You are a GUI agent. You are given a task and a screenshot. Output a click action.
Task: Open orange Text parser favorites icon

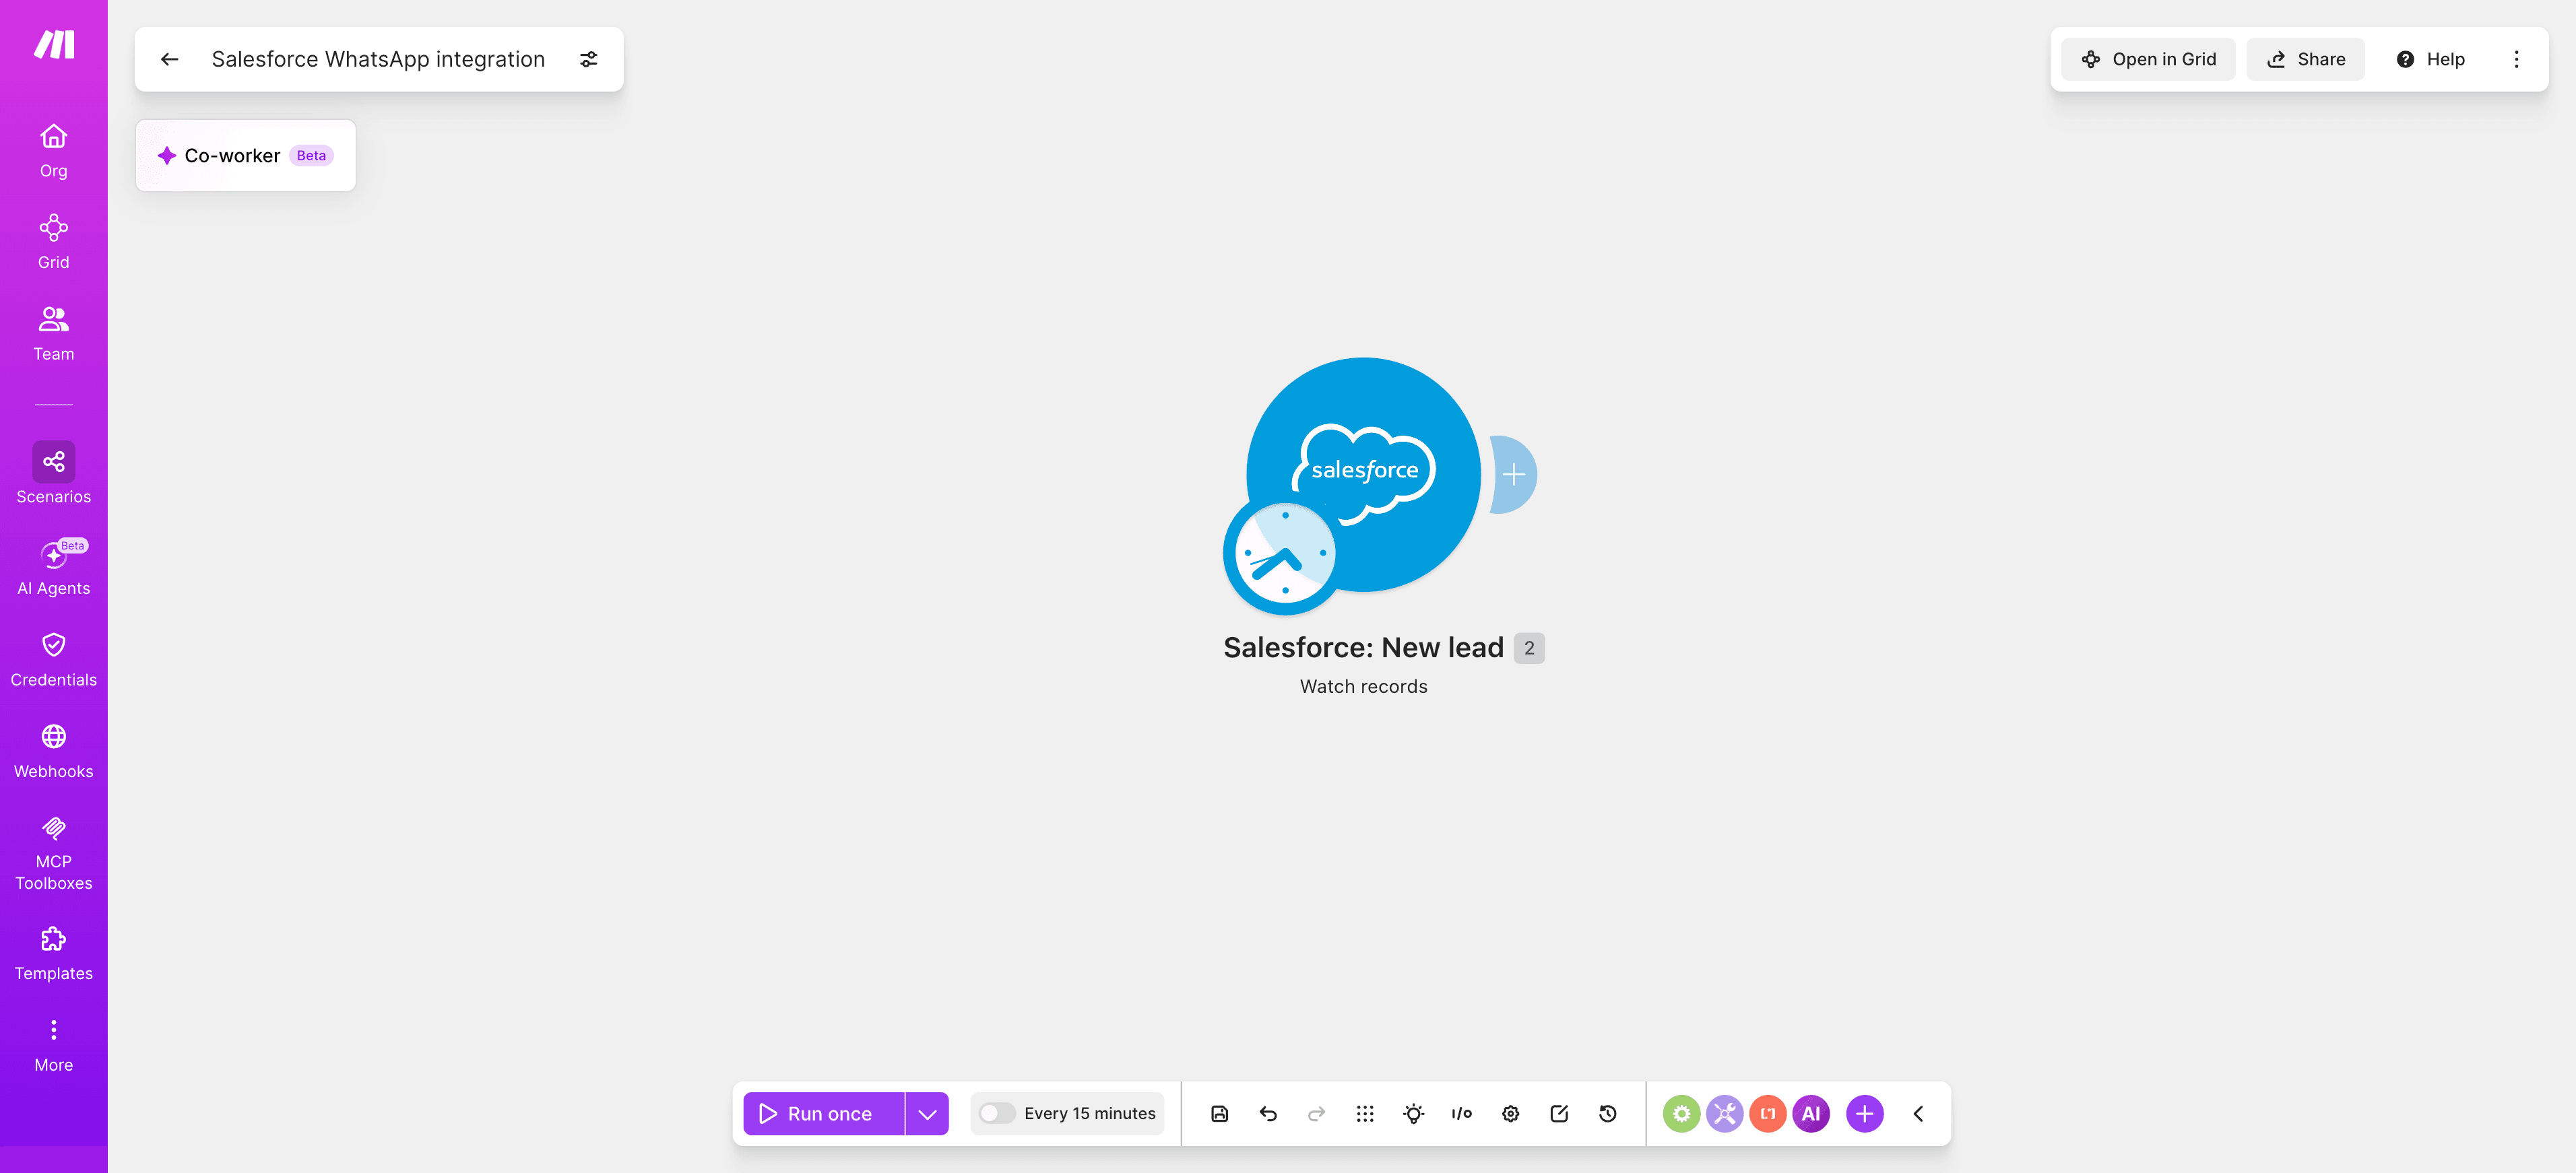[1768, 1113]
